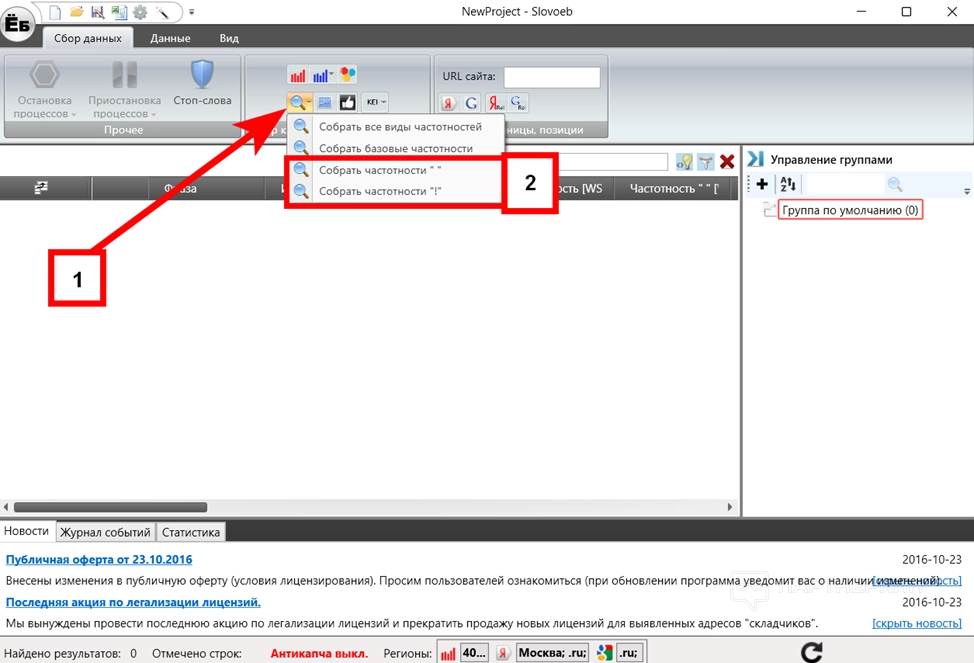Click the red bar chart Wordstat icon

coord(298,75)
